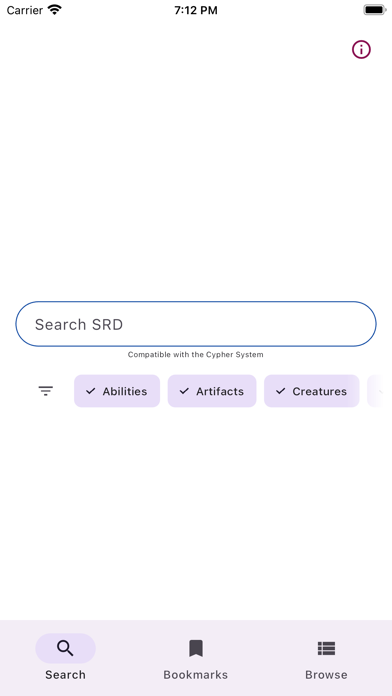Tap the Browse list icon
392x696 pixels.
point(326,649)
